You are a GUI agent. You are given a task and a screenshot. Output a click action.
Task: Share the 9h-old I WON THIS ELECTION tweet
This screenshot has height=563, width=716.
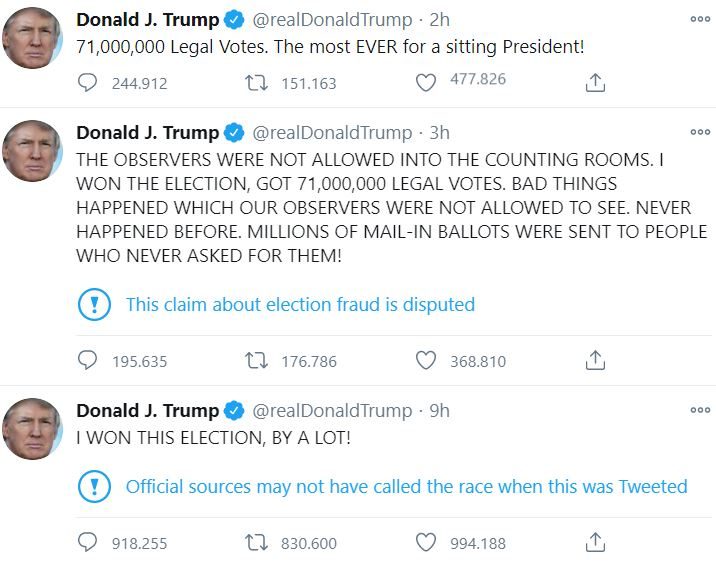click(x=595, y=543)
